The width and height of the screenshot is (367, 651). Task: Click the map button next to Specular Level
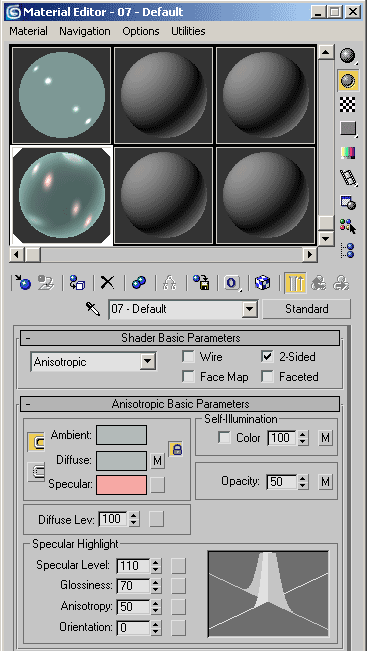click(179, 565)
